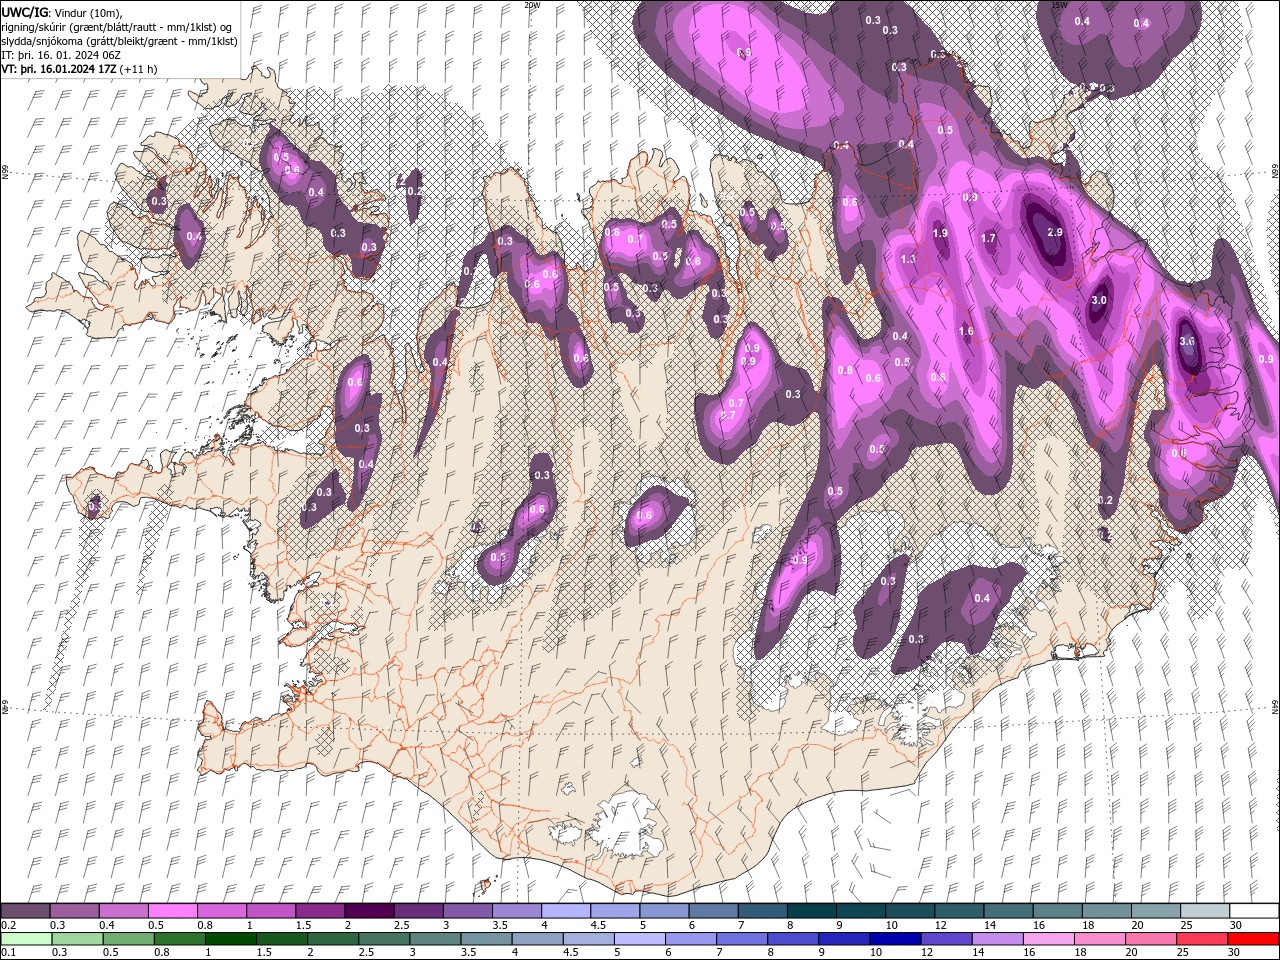The width and height of the screenshot is (1280, 960).
Task: Click the "1.6" precipitation value on the map
Action: click(x=966, y=332)
